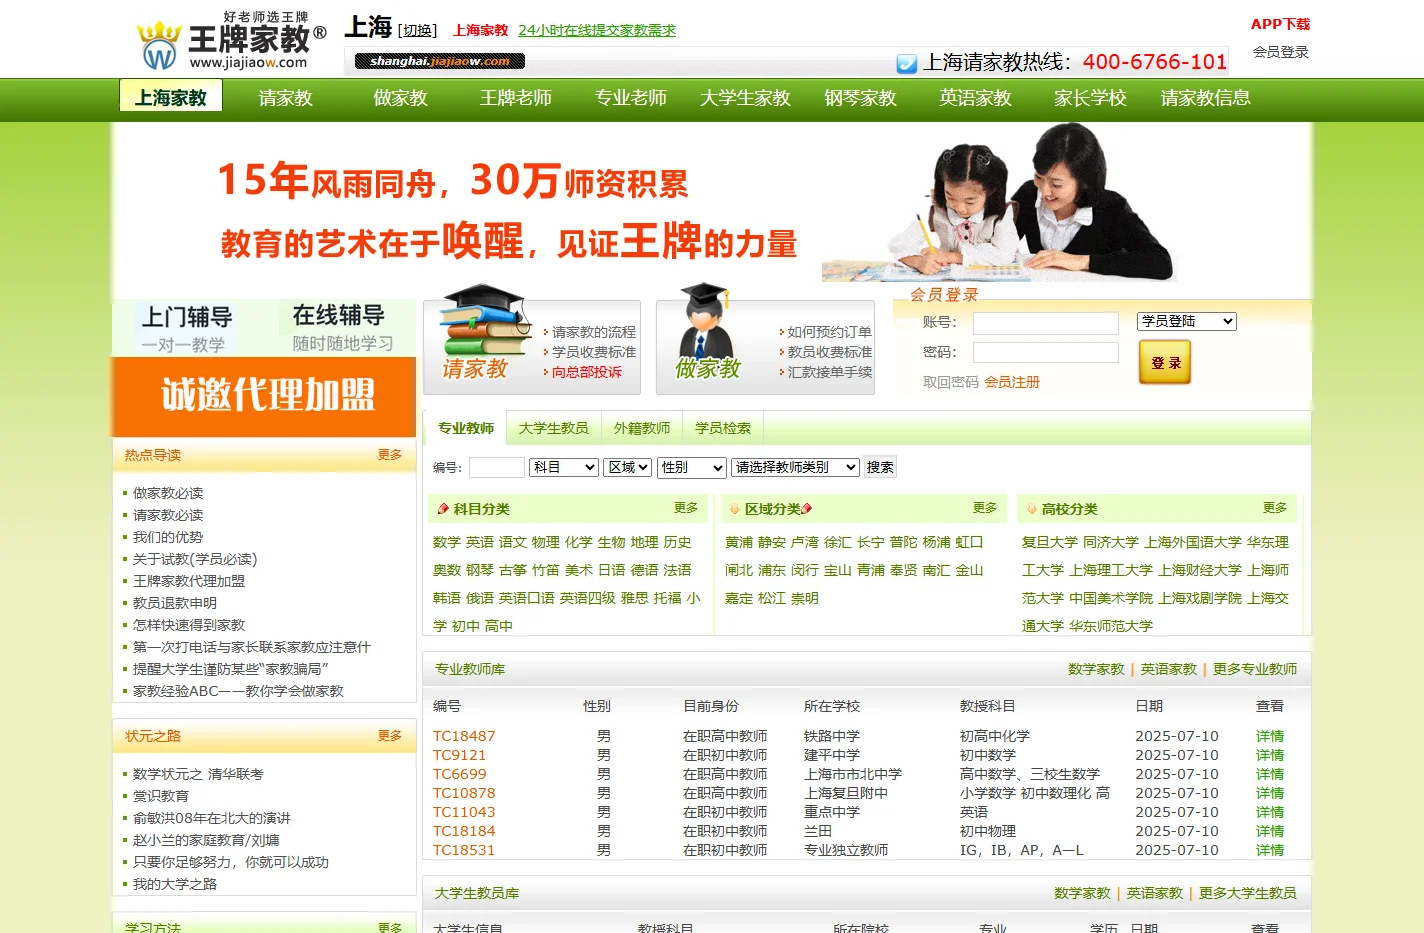Open the 汇款接单手续 link
Screen dimensions: 1424x933
tap(829, 372)
